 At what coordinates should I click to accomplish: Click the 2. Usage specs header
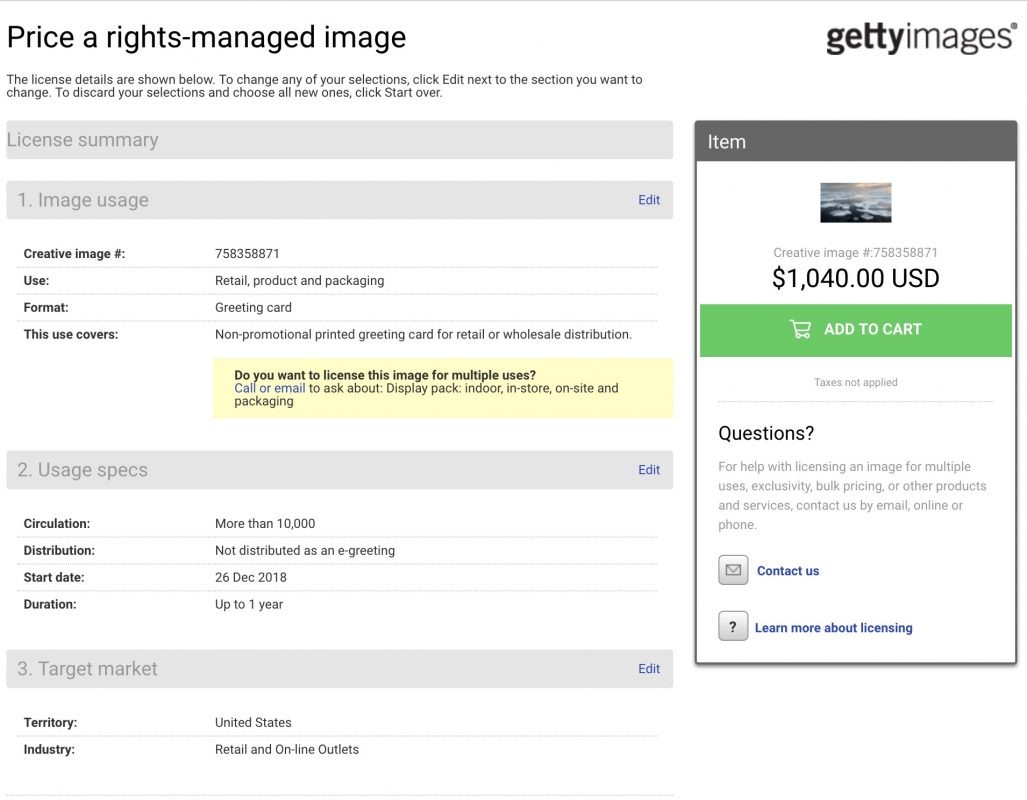point(339,470)
